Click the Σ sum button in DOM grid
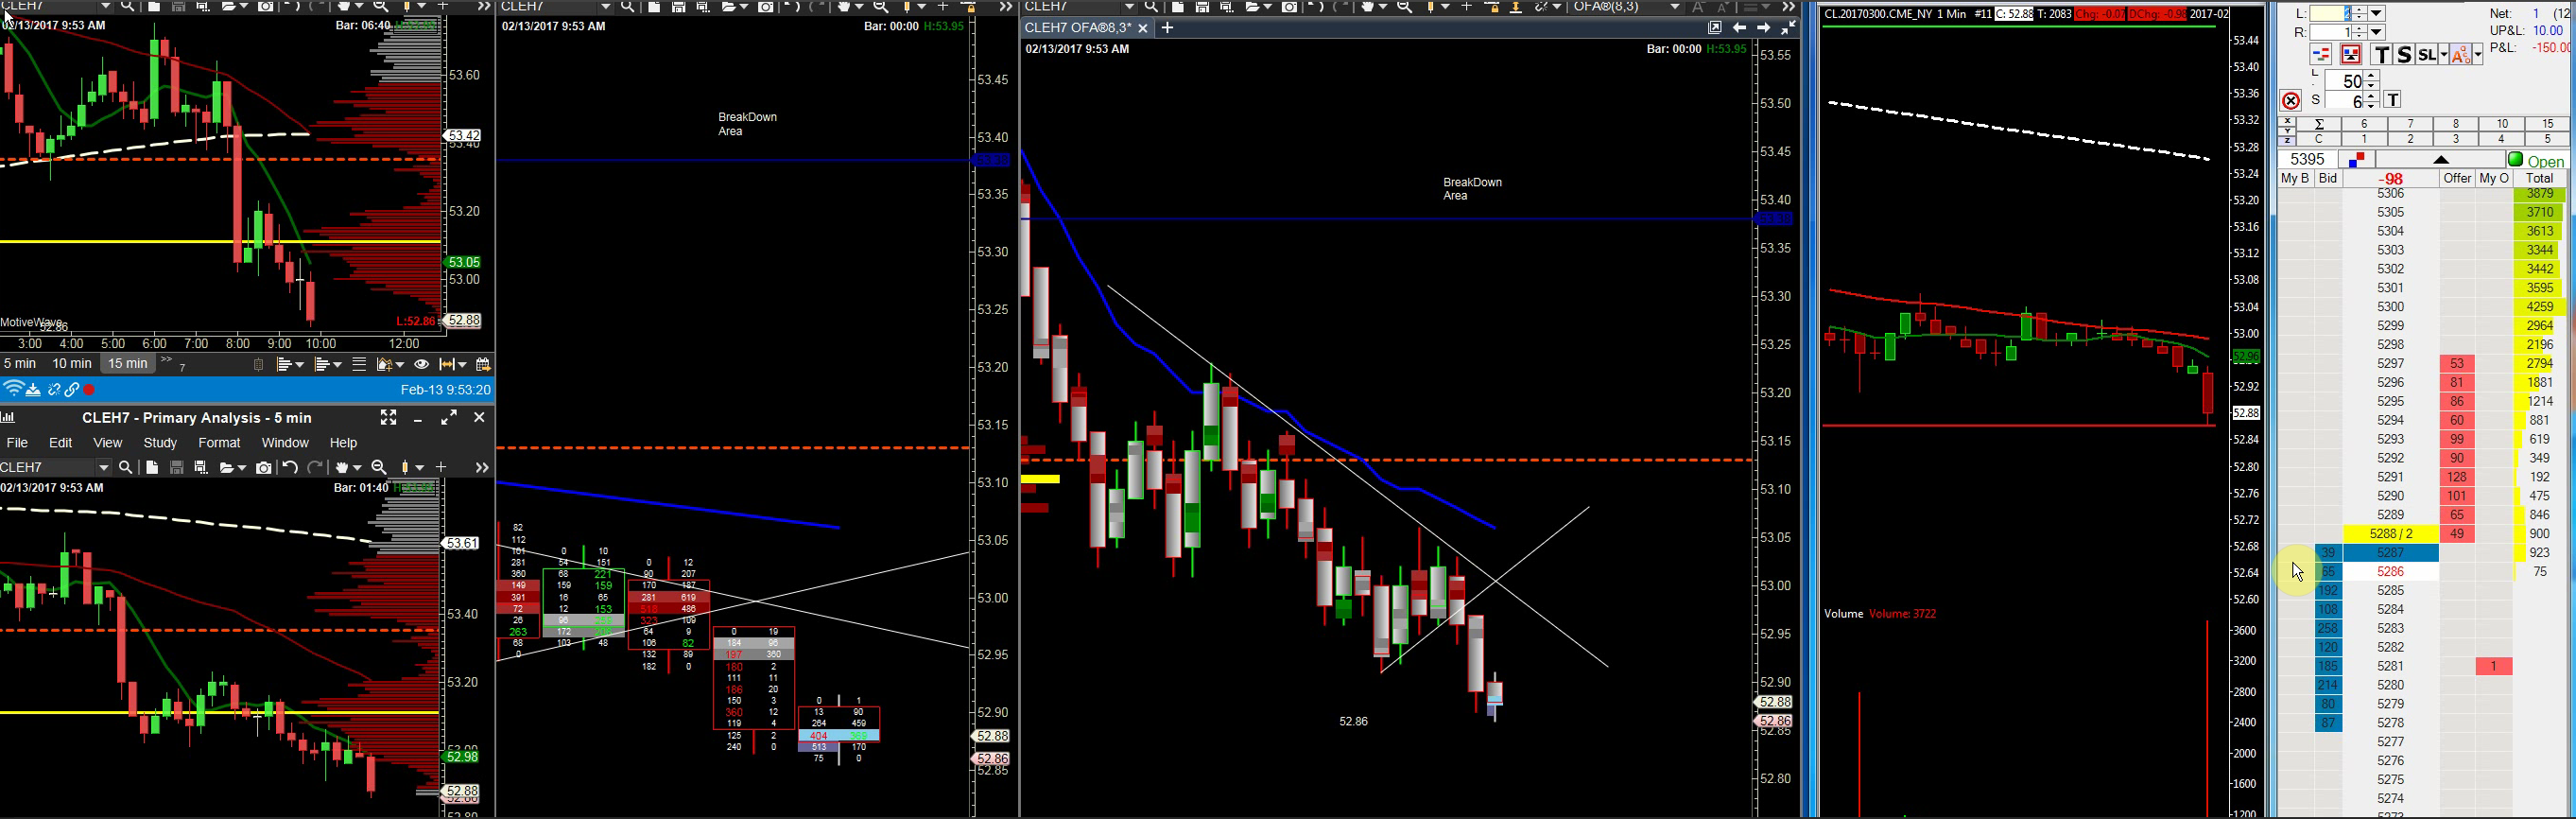This screenshot has width=2576, height=819. 2318,124
